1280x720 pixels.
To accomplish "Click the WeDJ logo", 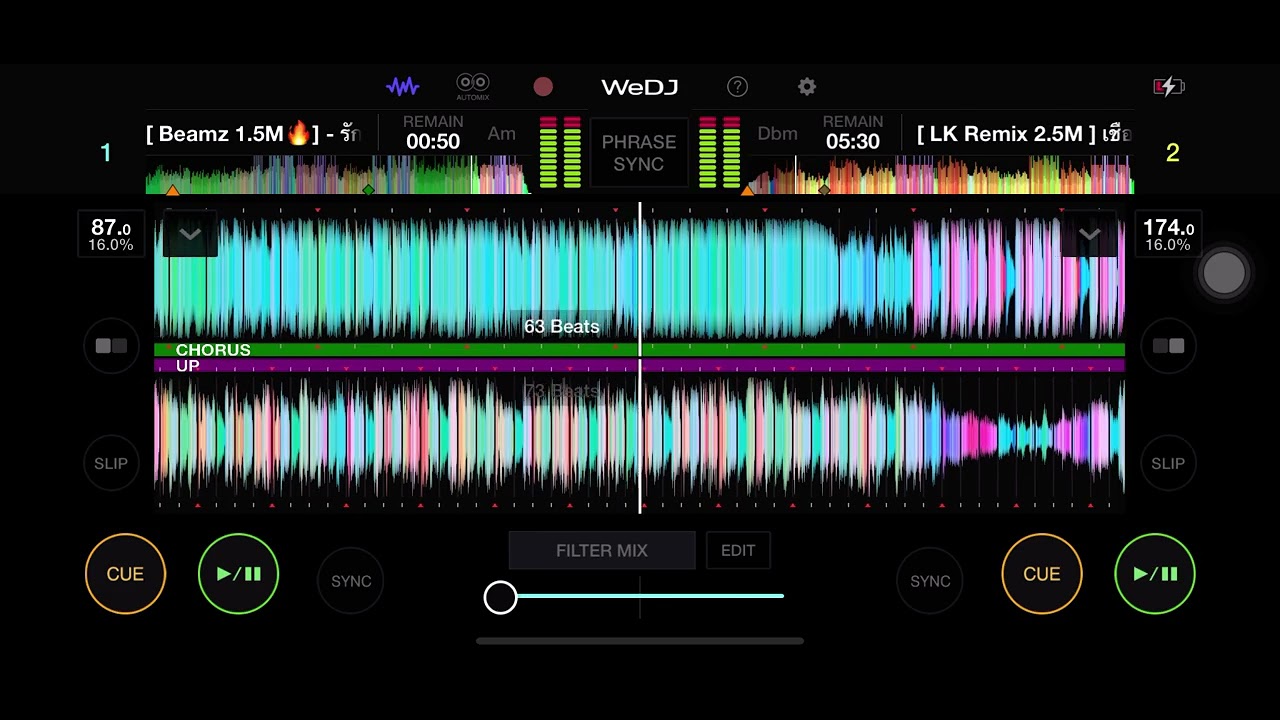I will point(640,87).
